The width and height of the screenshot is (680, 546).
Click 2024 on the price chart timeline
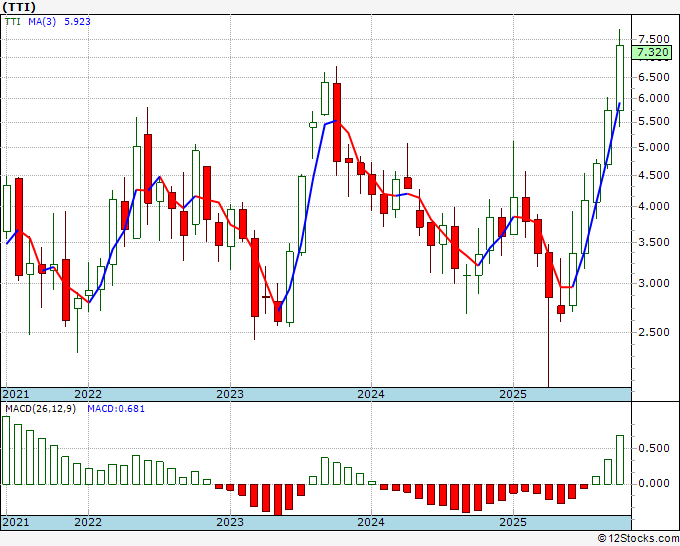pos(371,394)
